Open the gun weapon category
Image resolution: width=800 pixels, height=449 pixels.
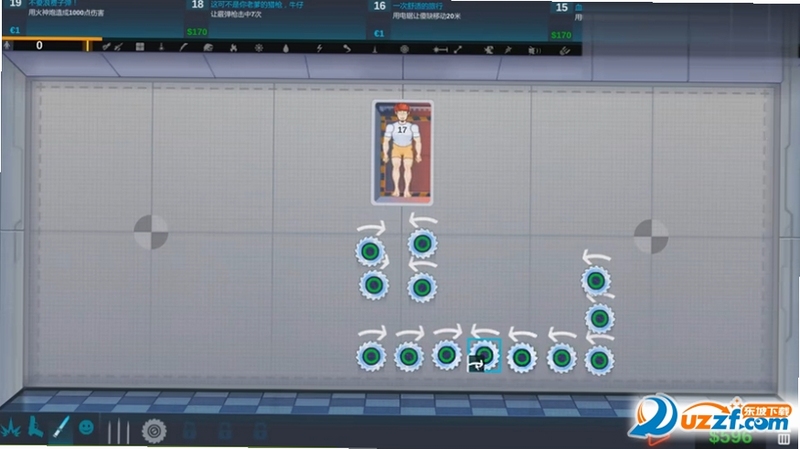tap(35, 427)
